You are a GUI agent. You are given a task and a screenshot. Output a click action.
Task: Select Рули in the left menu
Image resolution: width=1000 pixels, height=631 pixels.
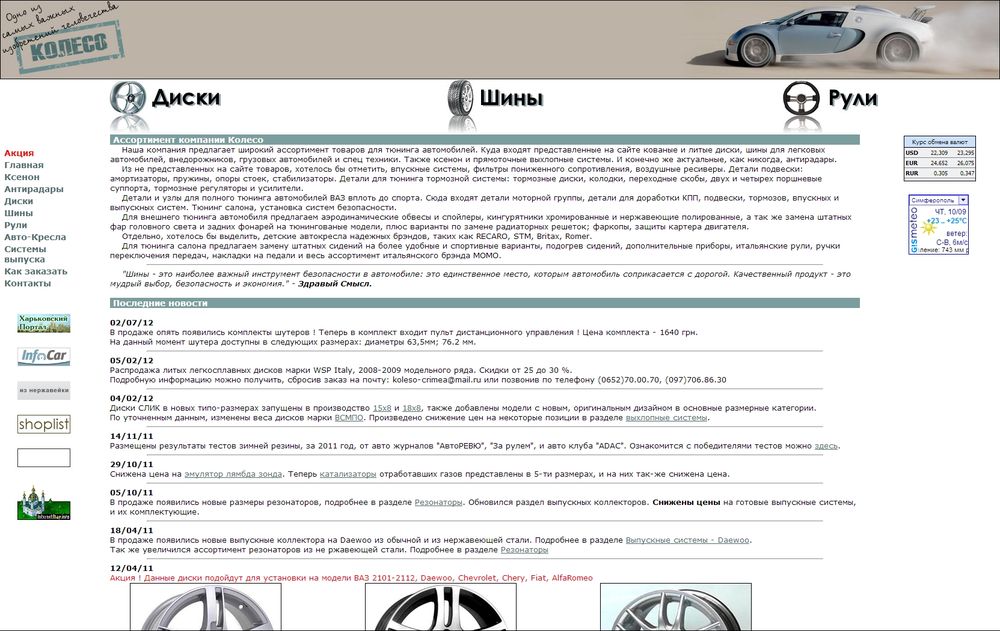pyautogui.click(x=16, y=225)
